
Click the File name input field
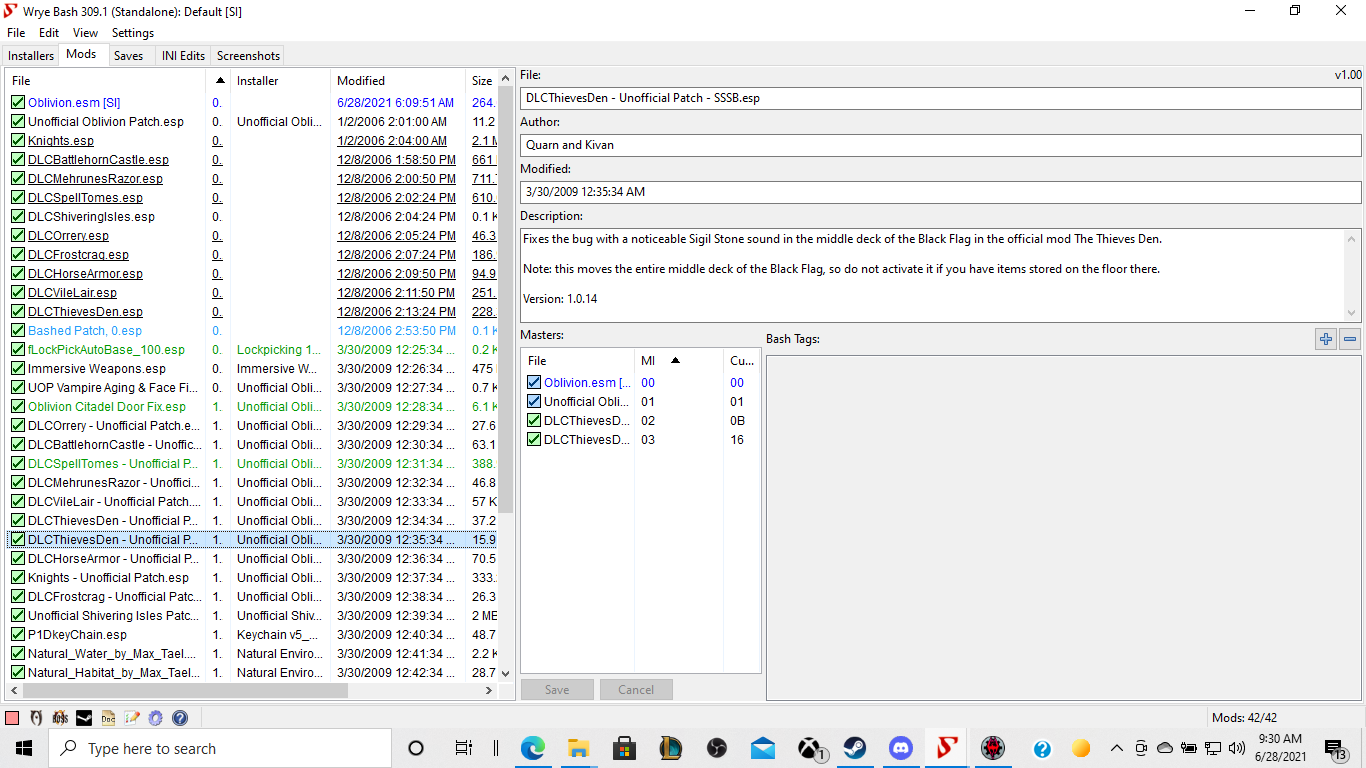tap(940, 98)
